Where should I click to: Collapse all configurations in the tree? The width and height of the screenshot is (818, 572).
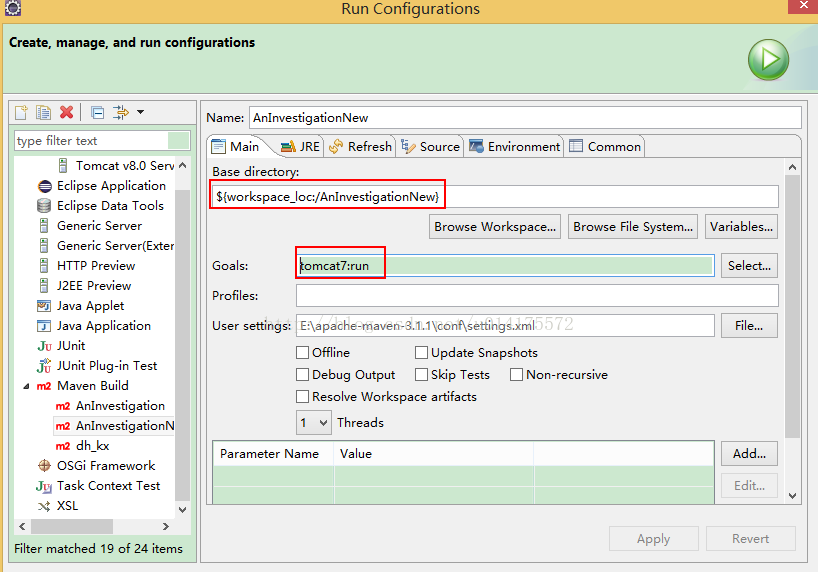coord(97,112)
